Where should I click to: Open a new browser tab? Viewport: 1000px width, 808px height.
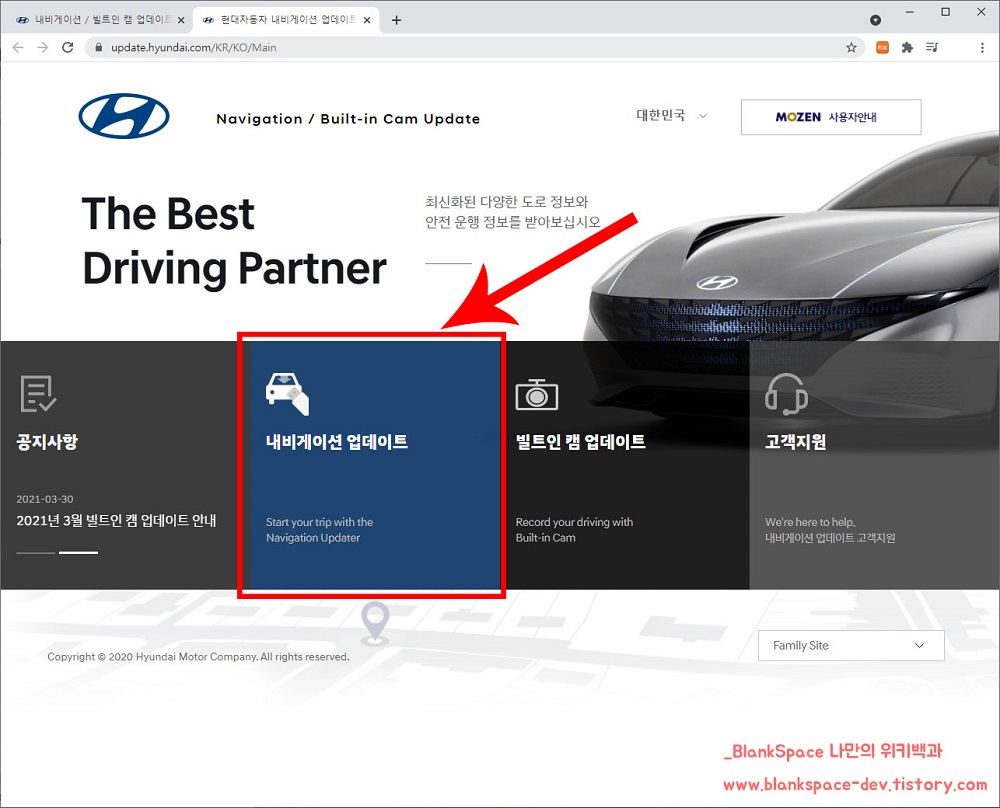pos(396,20)
